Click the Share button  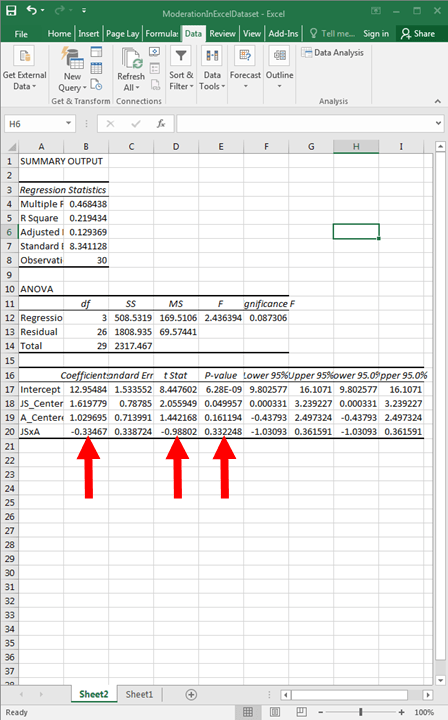point(418,34)
